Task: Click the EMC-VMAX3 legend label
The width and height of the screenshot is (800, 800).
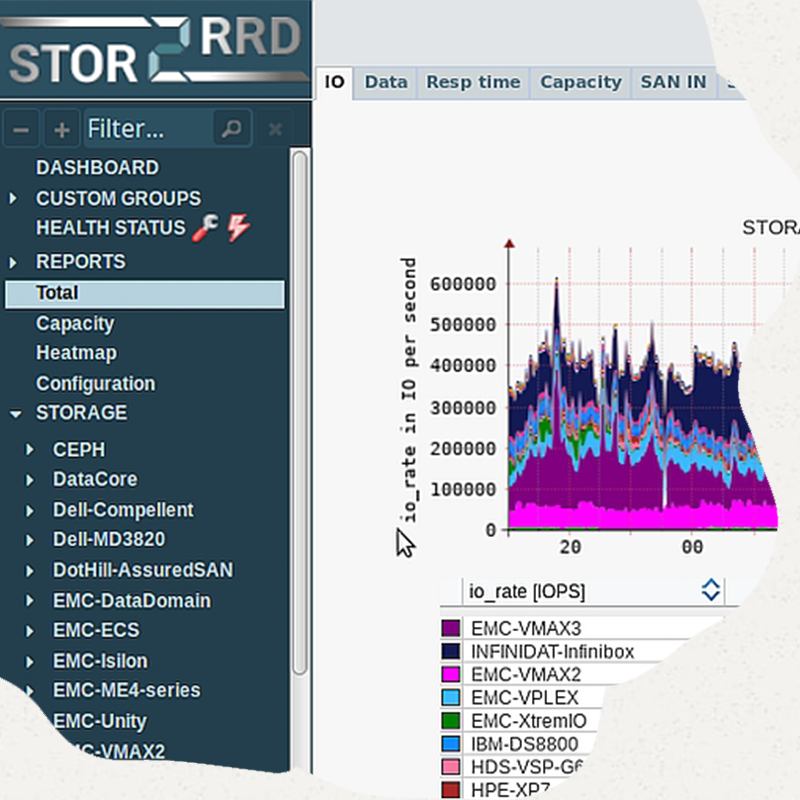Action: tap(526, 629)
